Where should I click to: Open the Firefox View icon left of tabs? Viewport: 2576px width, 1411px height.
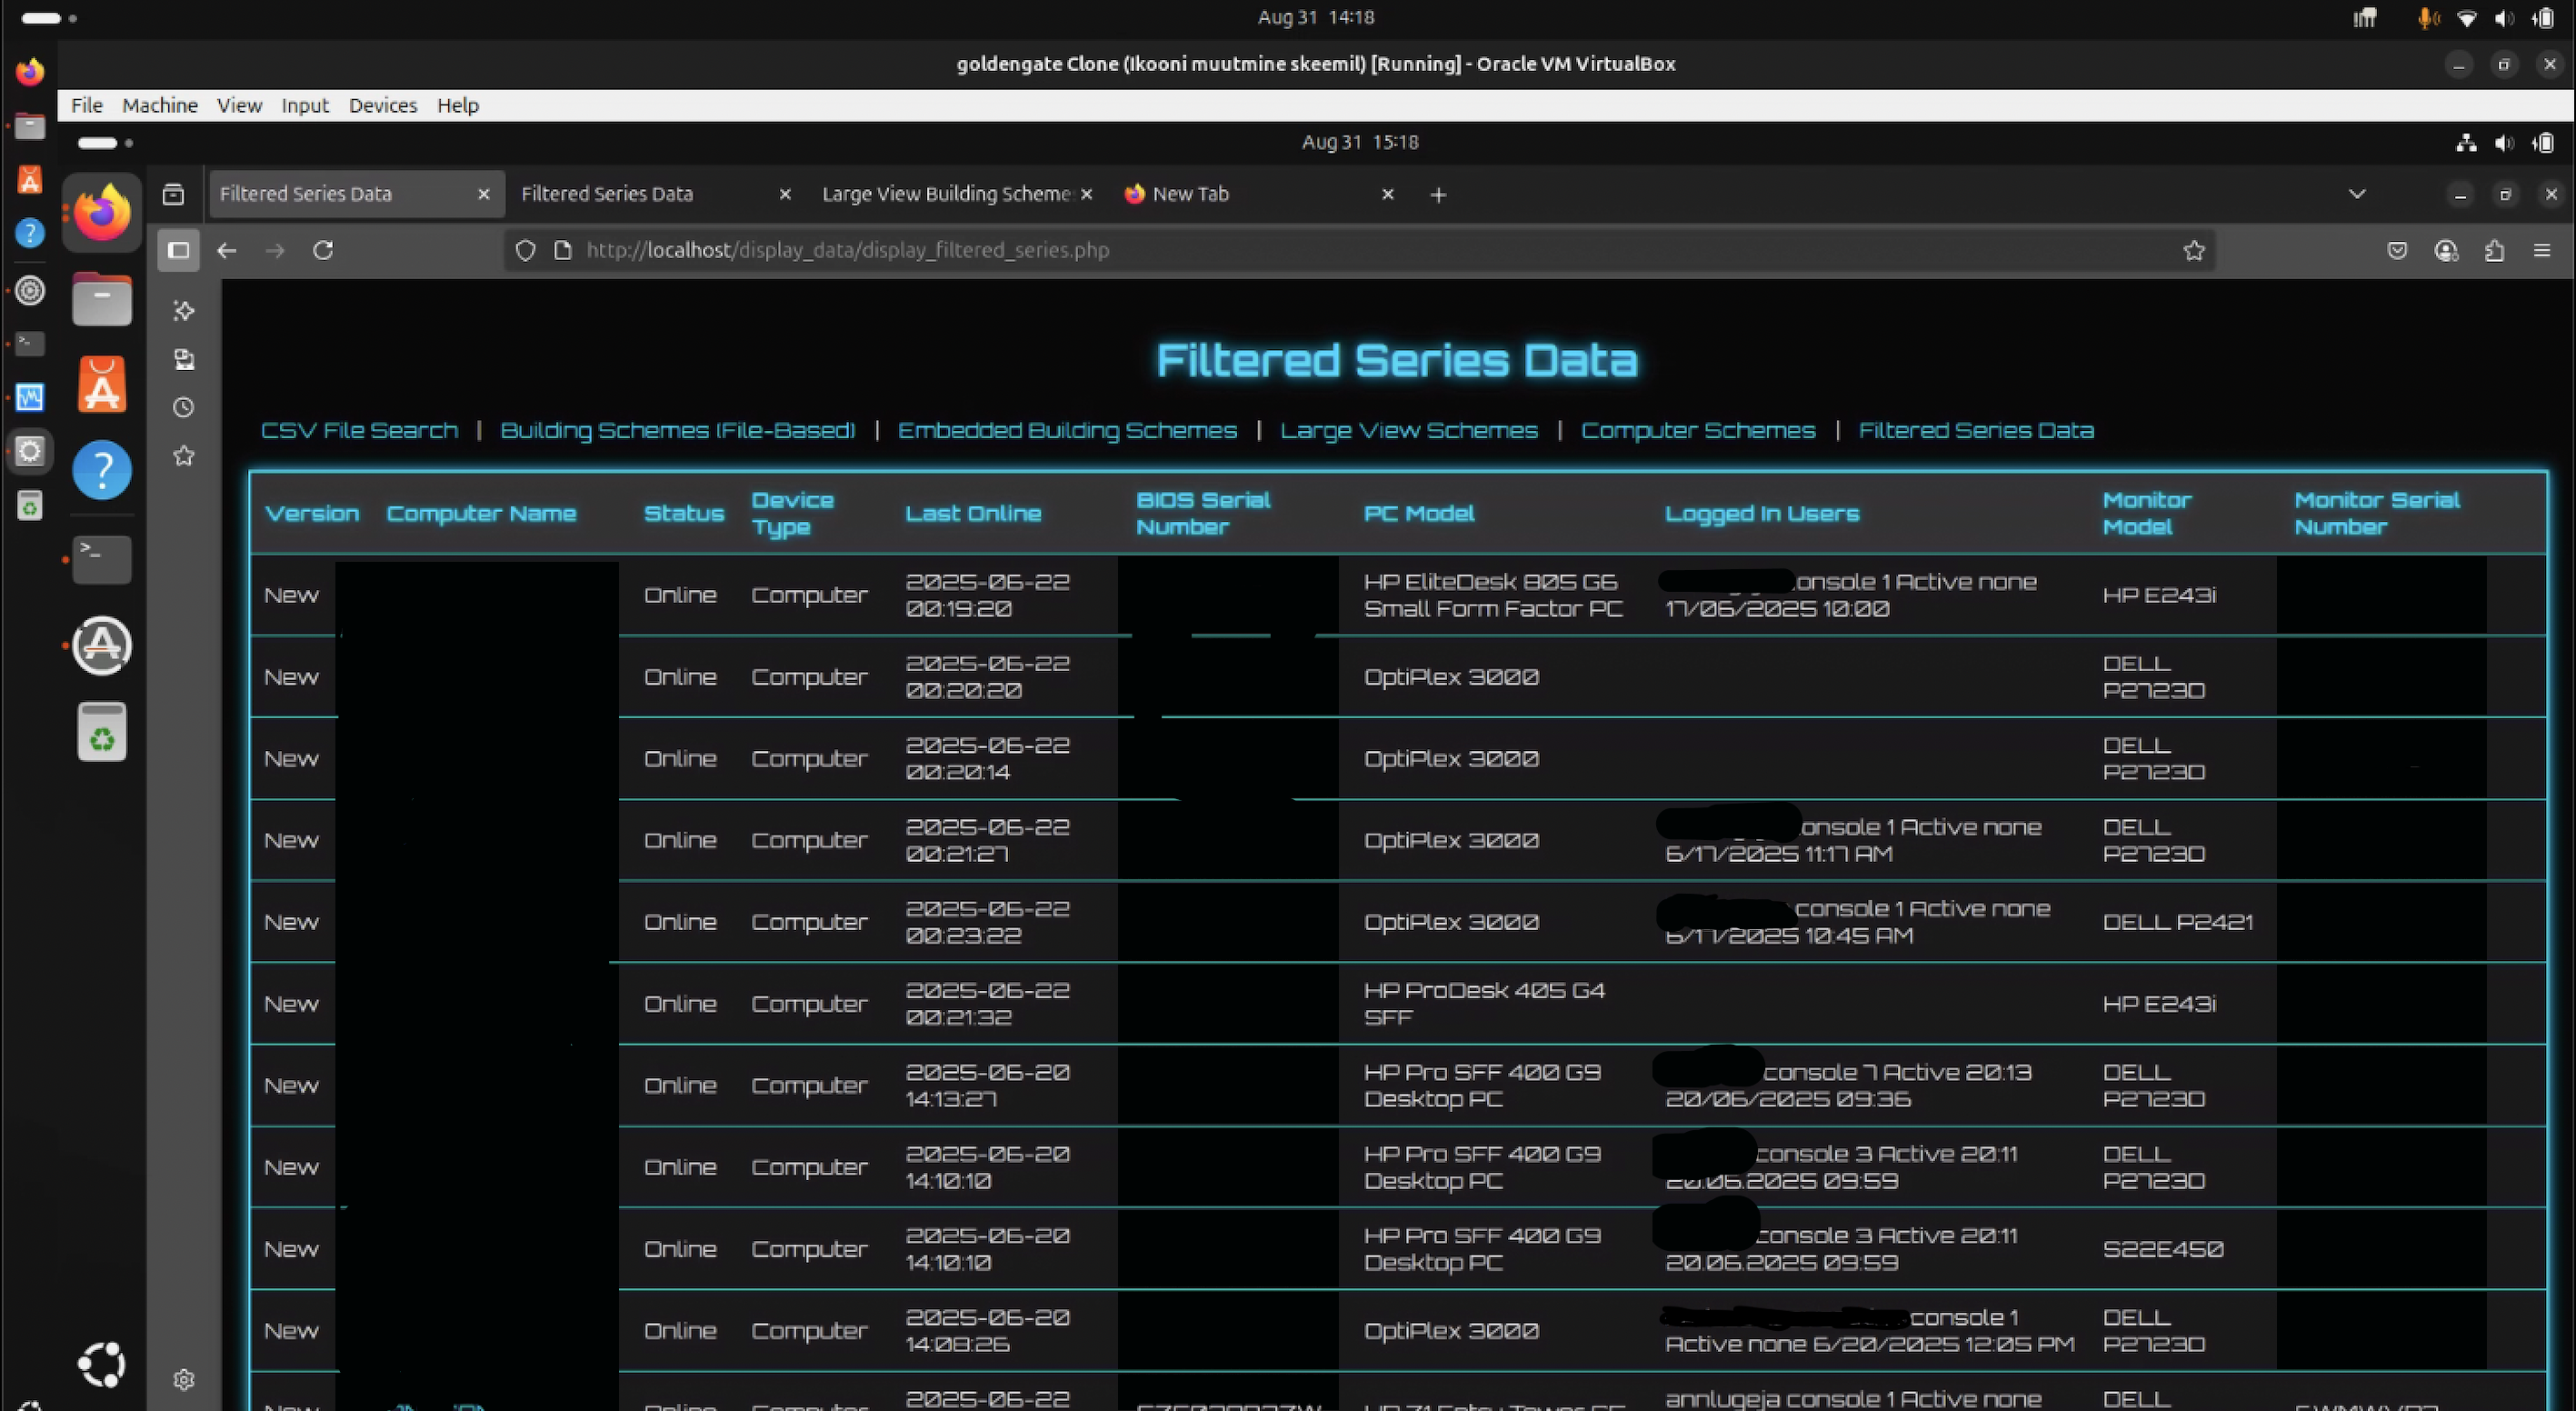tap(173, 194)
